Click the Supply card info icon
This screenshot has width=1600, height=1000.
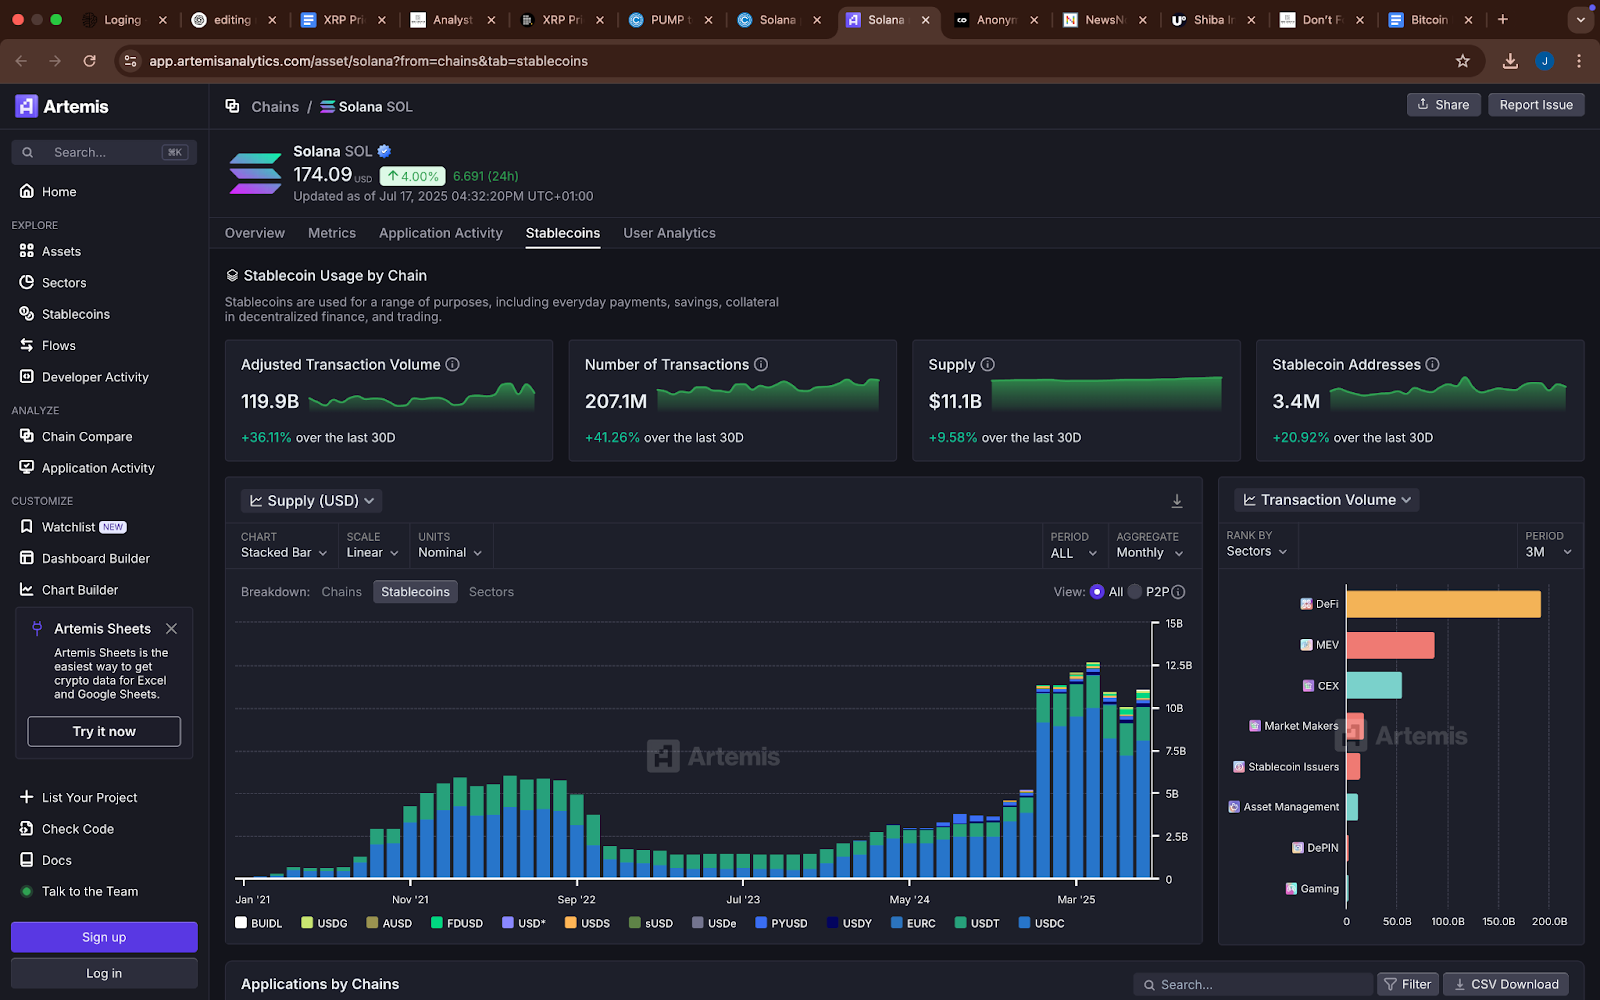[x=988, y=365]
